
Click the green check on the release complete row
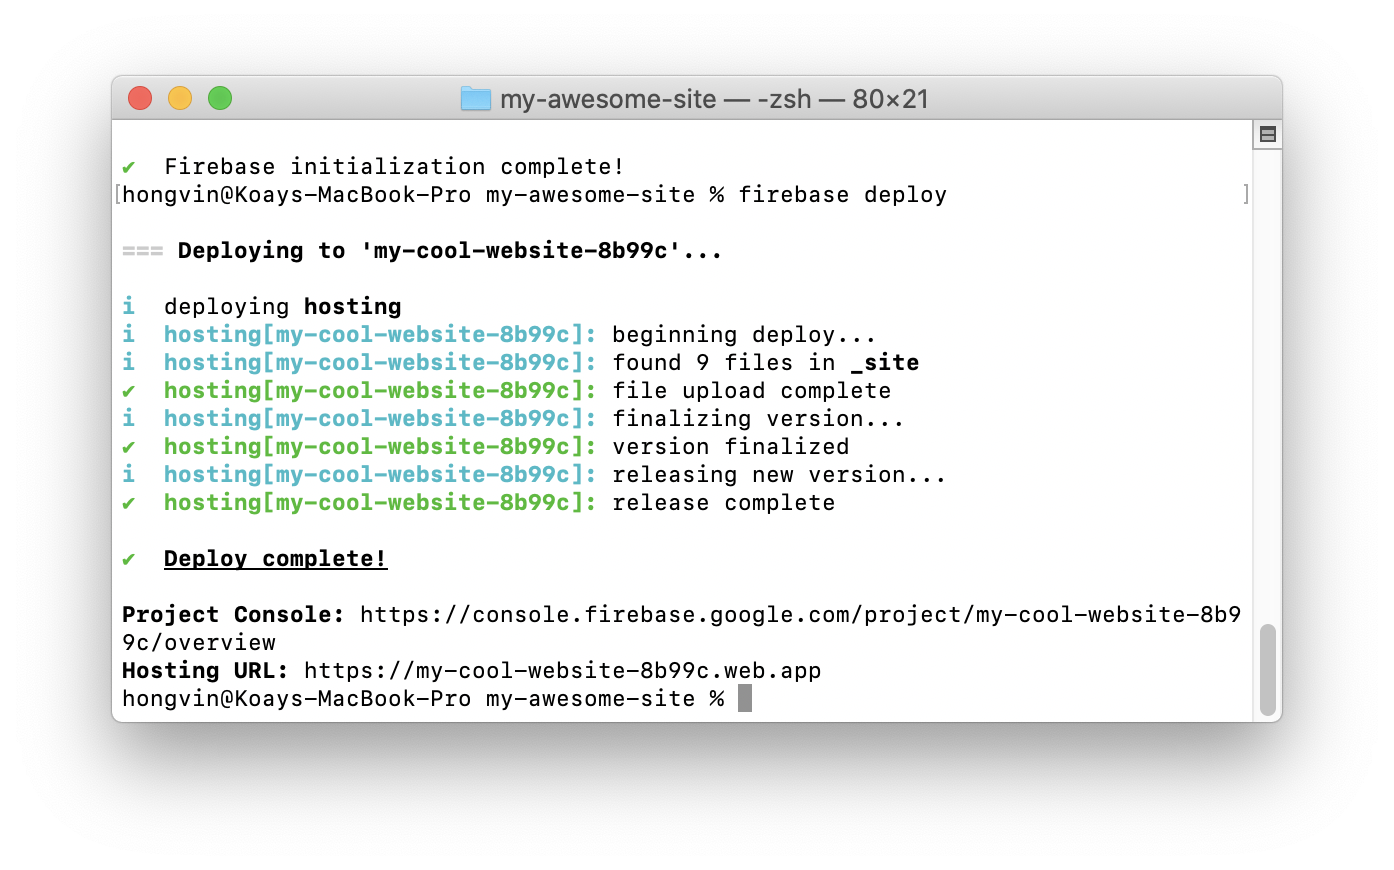pos(128,503)
